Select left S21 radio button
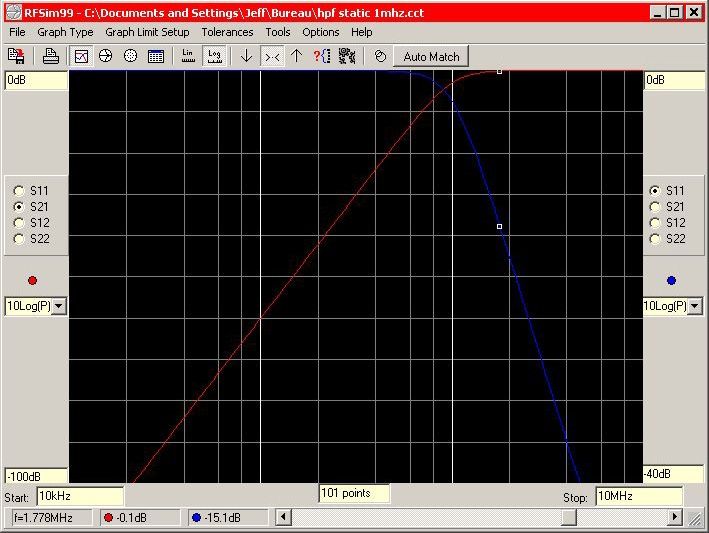The height and width of the screenshot is (533, 709). (x=19, y=207)
